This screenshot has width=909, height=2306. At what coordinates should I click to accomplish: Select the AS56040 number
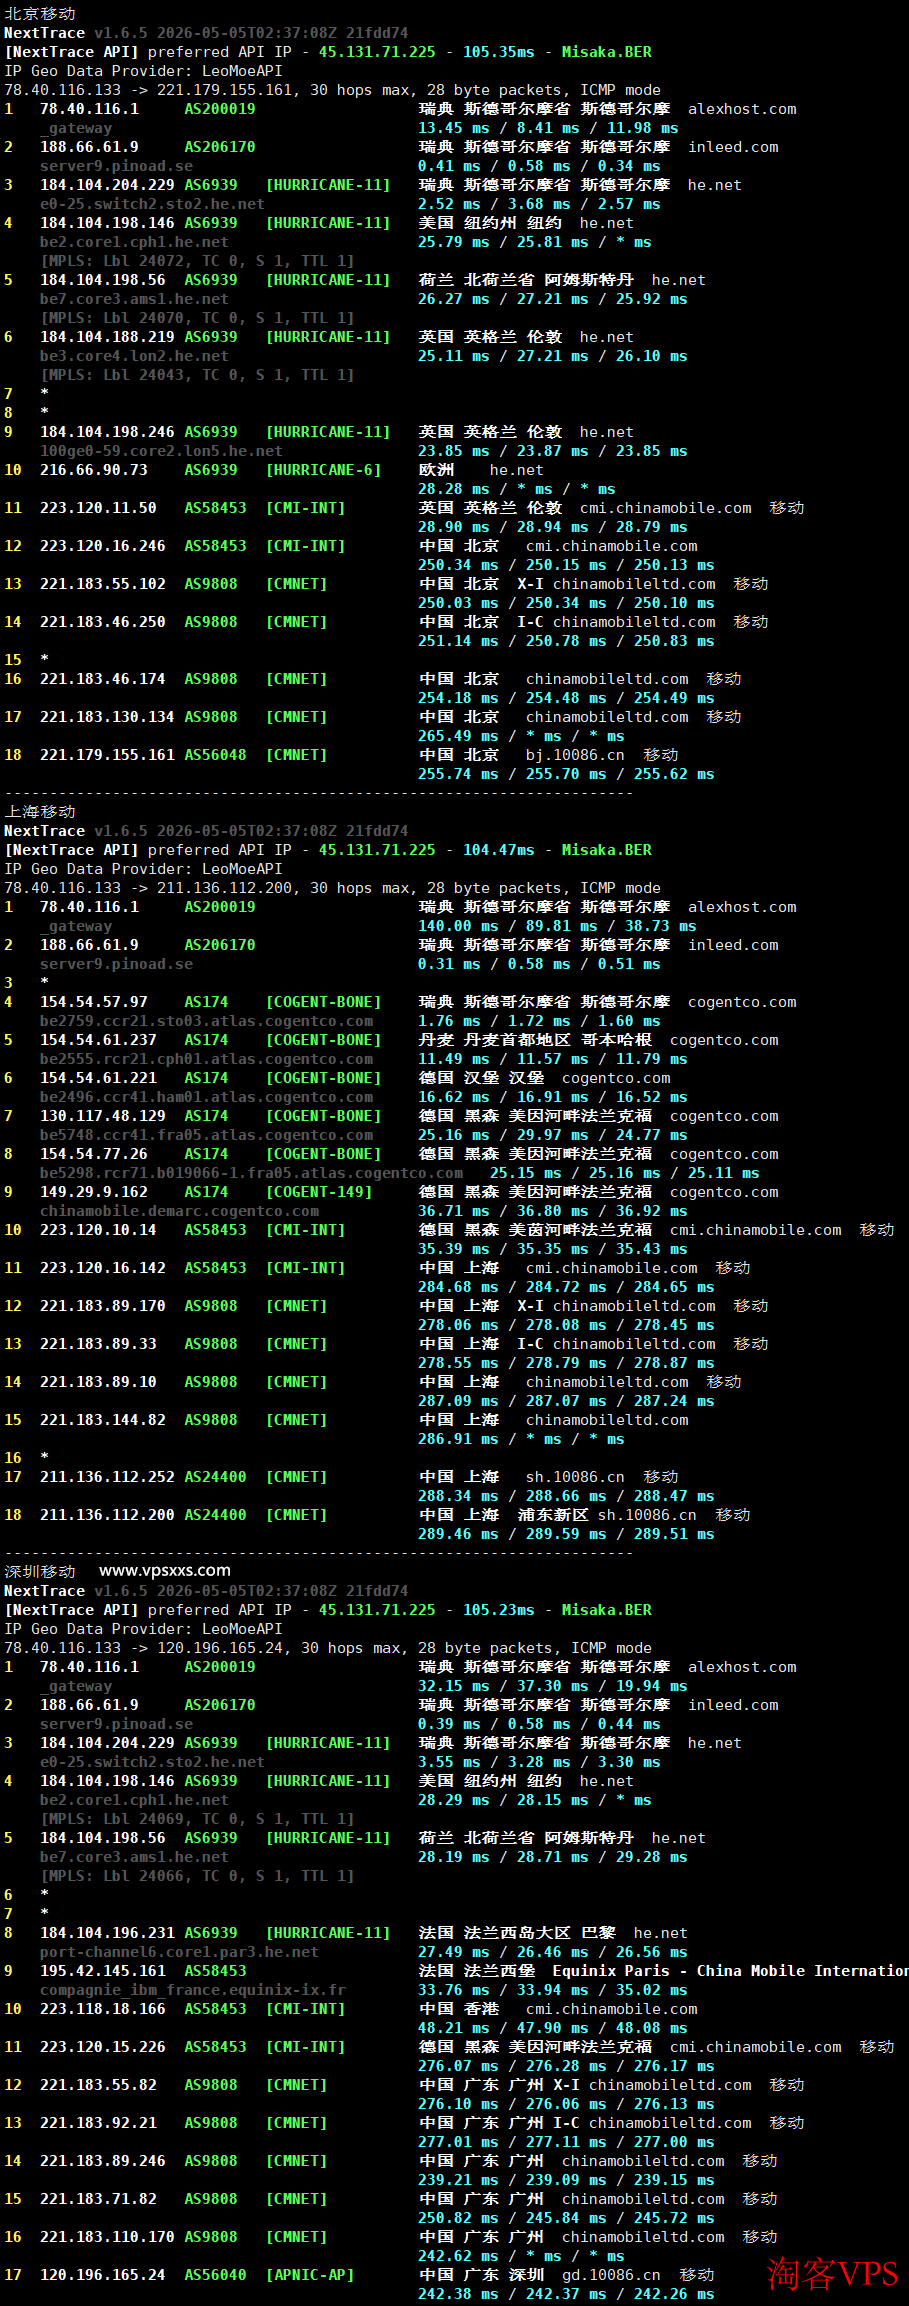point(215,2275)
